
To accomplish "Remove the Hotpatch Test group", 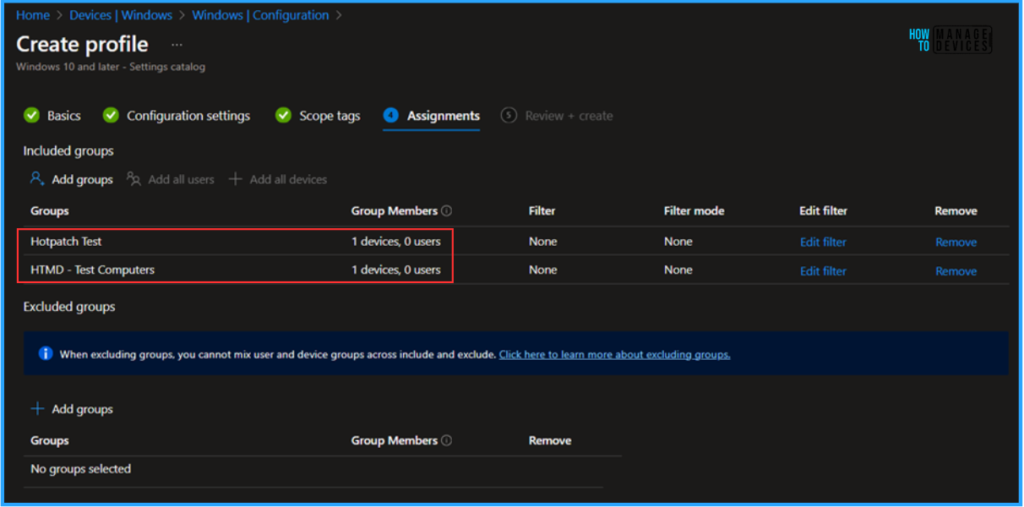I will [956, 242].
